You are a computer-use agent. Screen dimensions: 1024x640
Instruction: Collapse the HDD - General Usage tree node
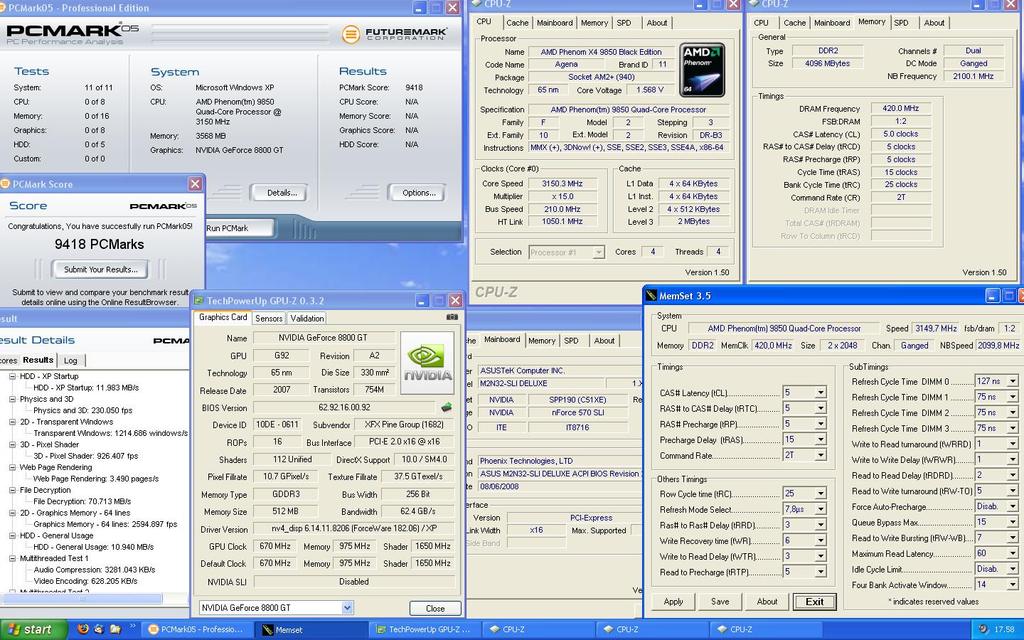12,536
